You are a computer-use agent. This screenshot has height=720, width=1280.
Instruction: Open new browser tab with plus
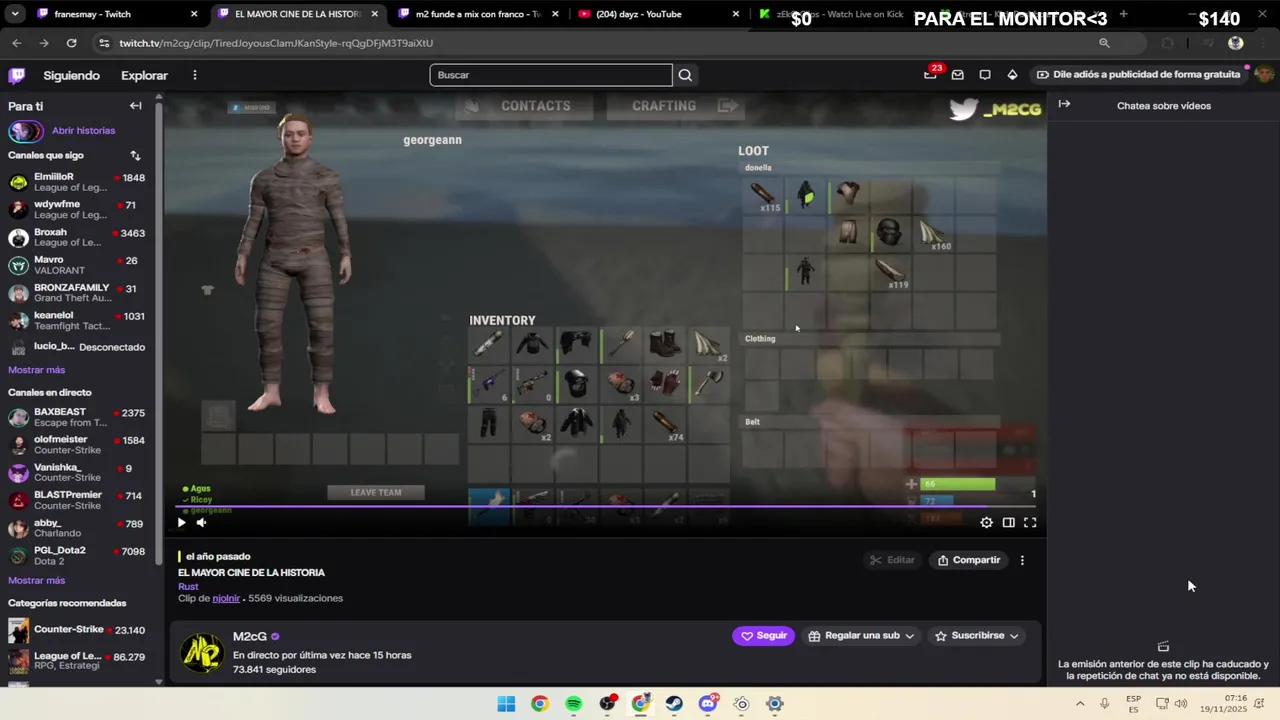tap(1123, 14)
